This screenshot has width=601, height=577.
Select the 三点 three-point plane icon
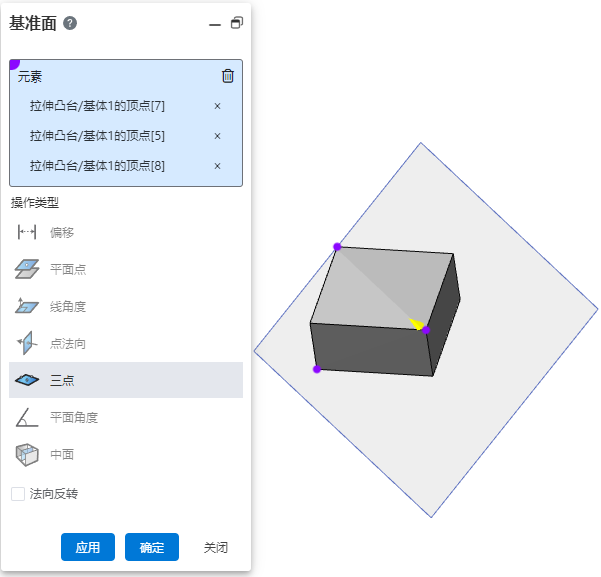click(x=27, y=380)
